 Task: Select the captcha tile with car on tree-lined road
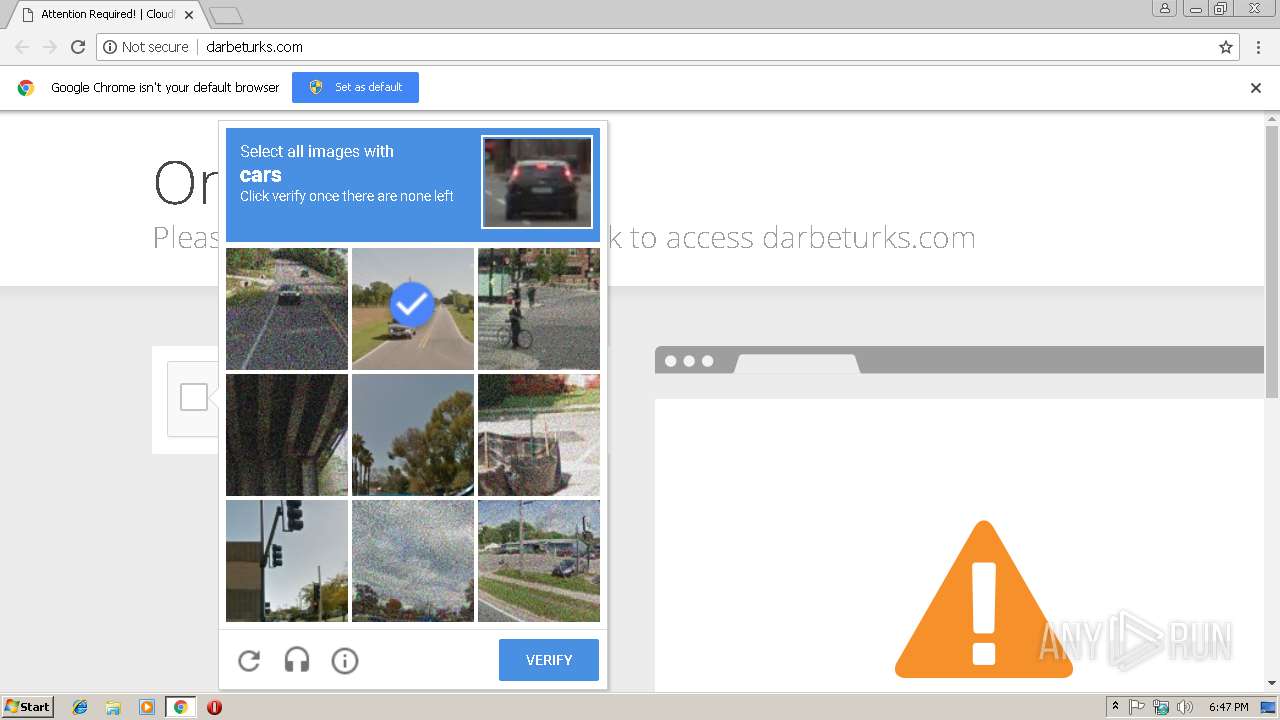click(287, 309)
